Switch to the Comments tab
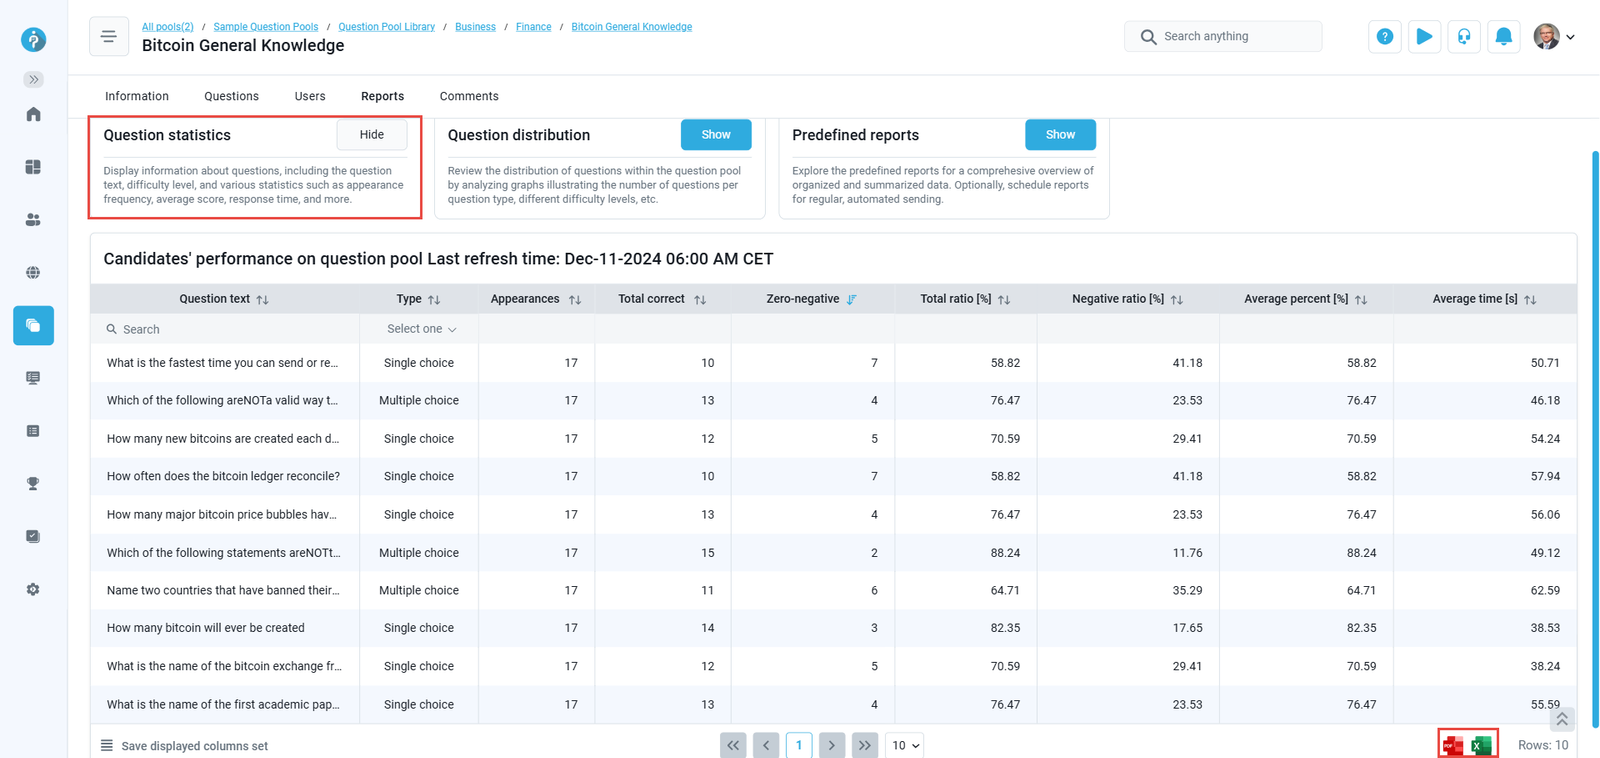The height and width of the screenshot is (758, 1600). tap(468, 97)
